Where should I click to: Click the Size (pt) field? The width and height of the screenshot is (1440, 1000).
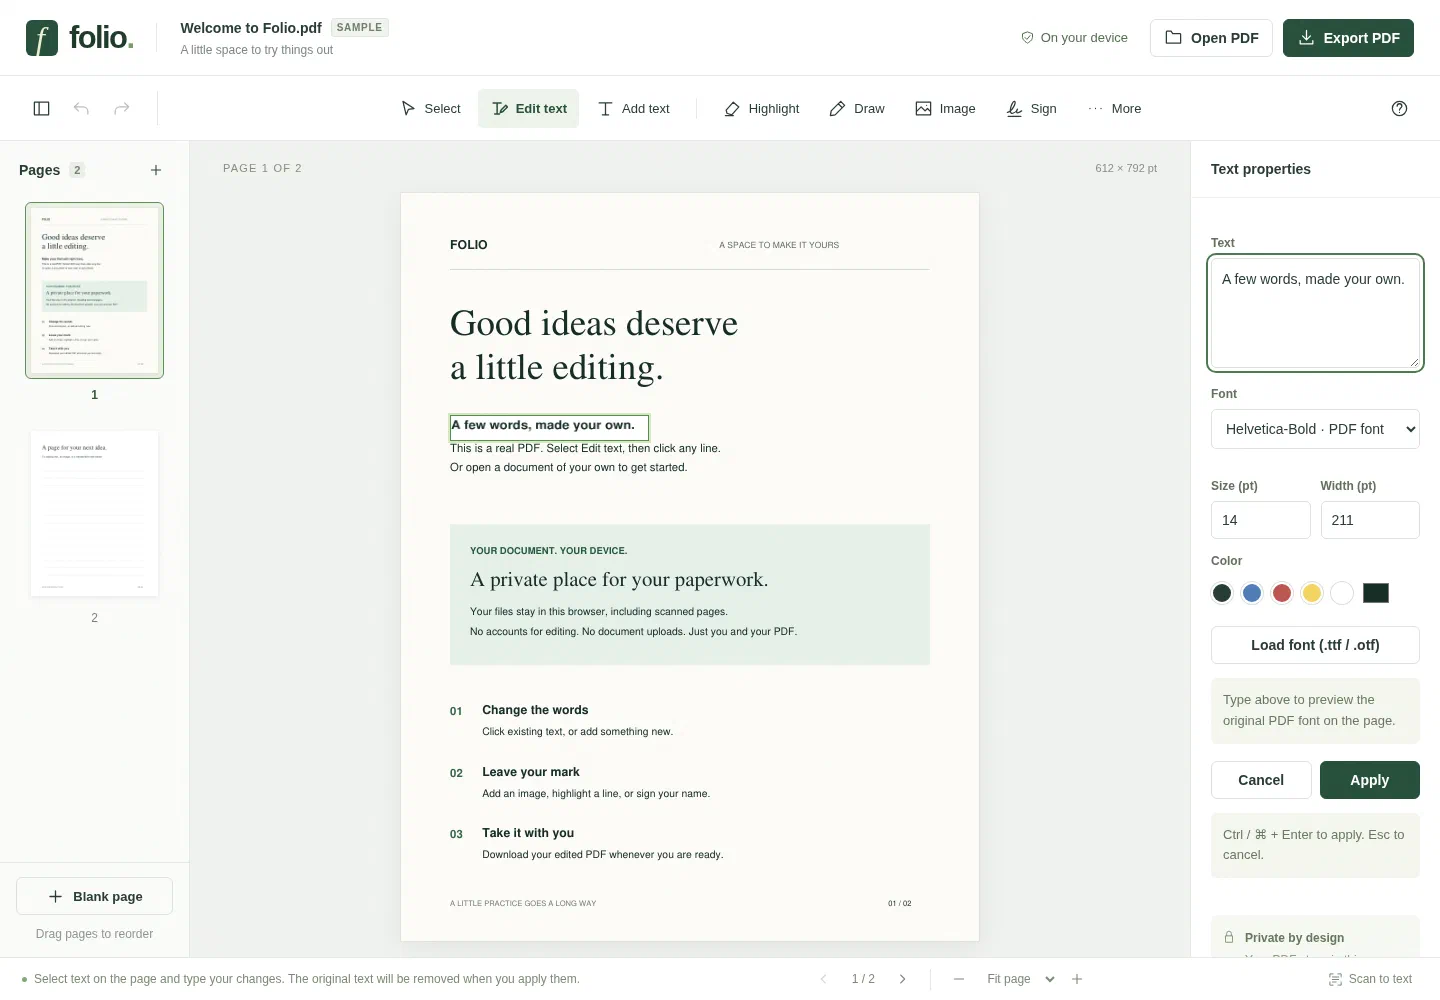(x=1260, y=520)
